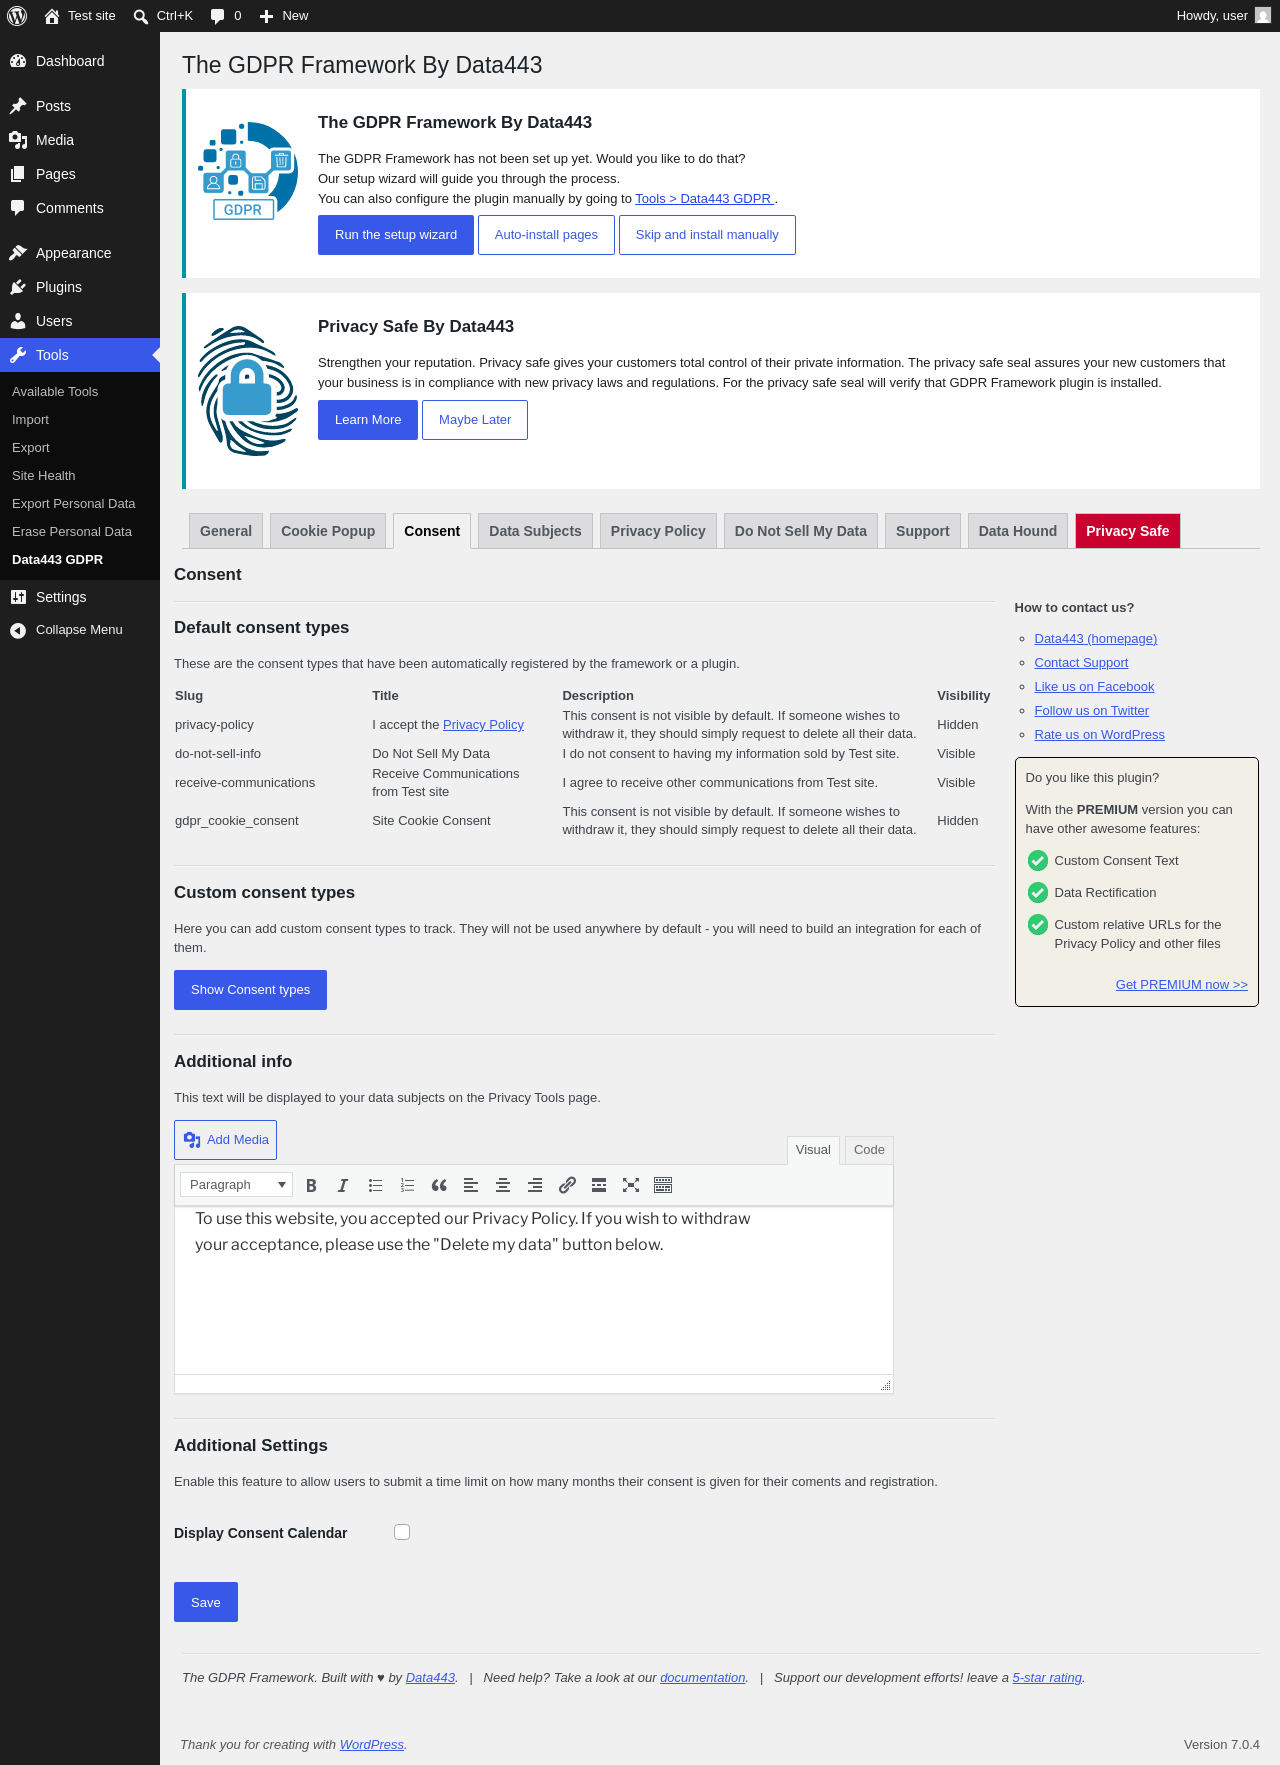Open Available Tools submenu item

click(55, 392)
